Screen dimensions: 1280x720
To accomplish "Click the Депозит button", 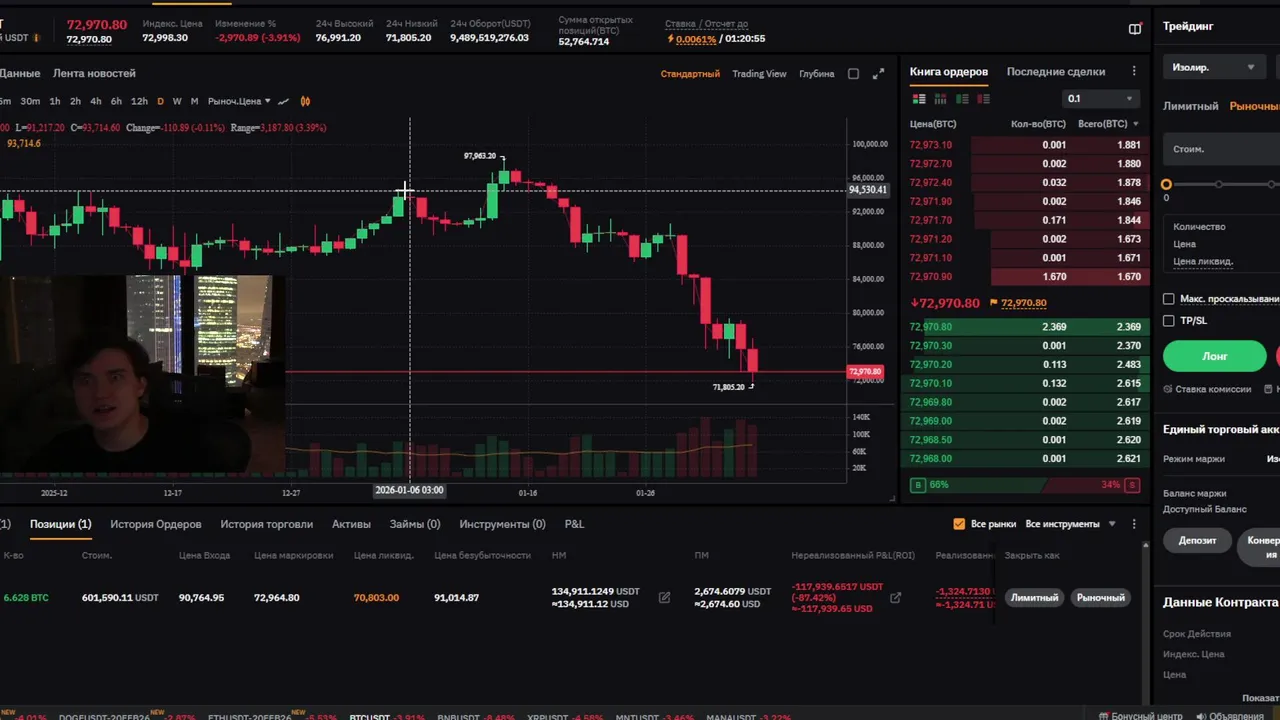I will (x=1197, y=541).
